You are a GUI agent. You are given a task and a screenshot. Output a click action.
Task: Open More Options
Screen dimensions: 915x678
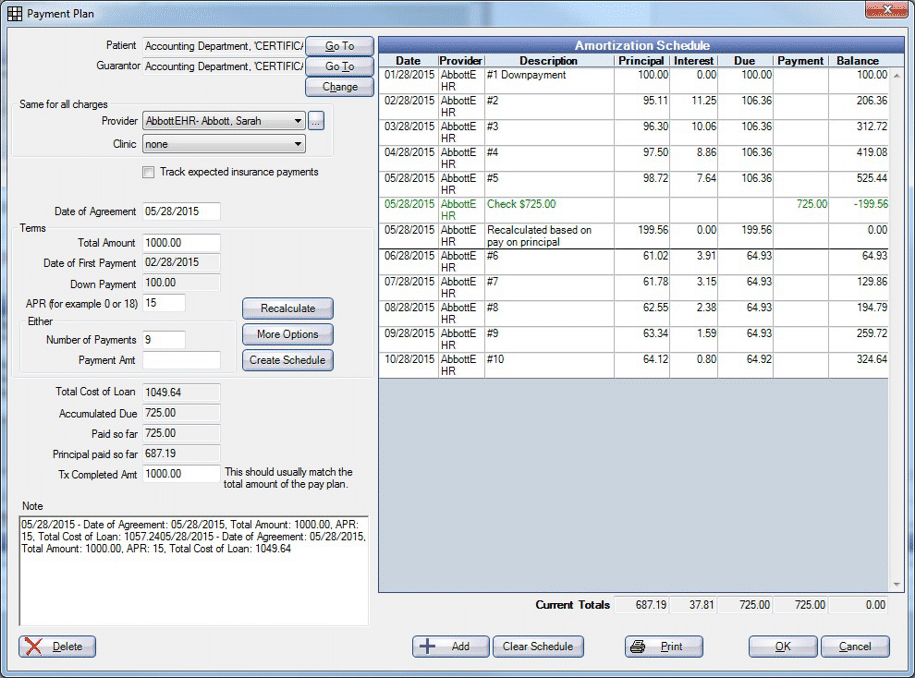pos(287,334)
